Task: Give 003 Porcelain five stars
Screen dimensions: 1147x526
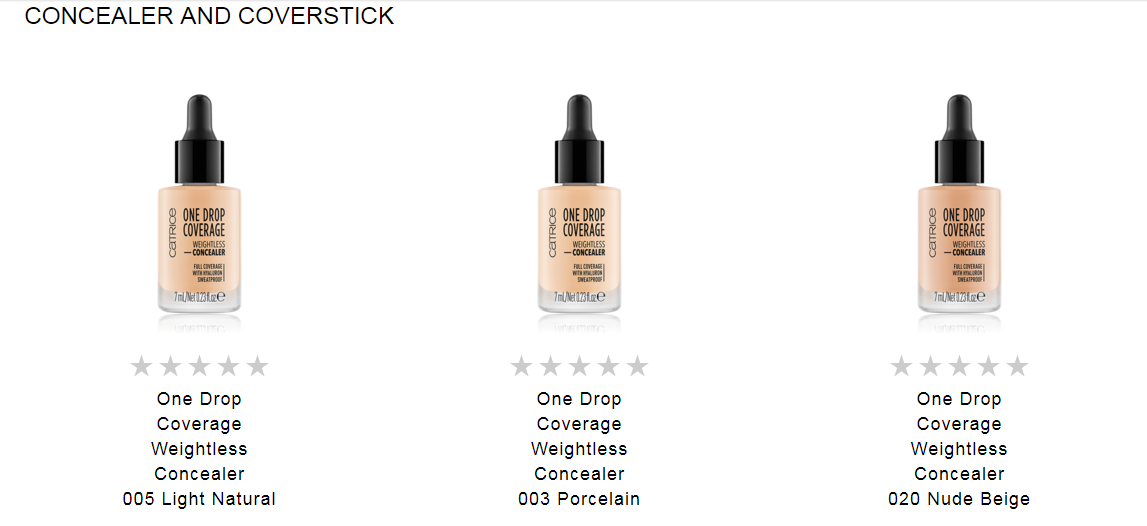Action: (638, 366)
